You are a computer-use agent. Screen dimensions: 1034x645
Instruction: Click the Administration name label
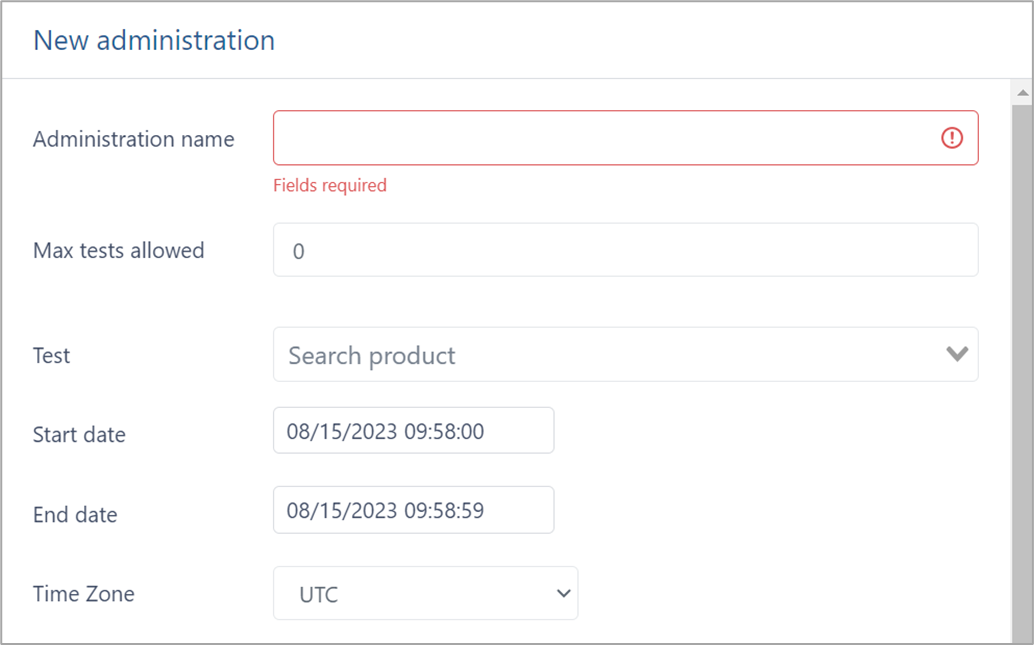133,139
